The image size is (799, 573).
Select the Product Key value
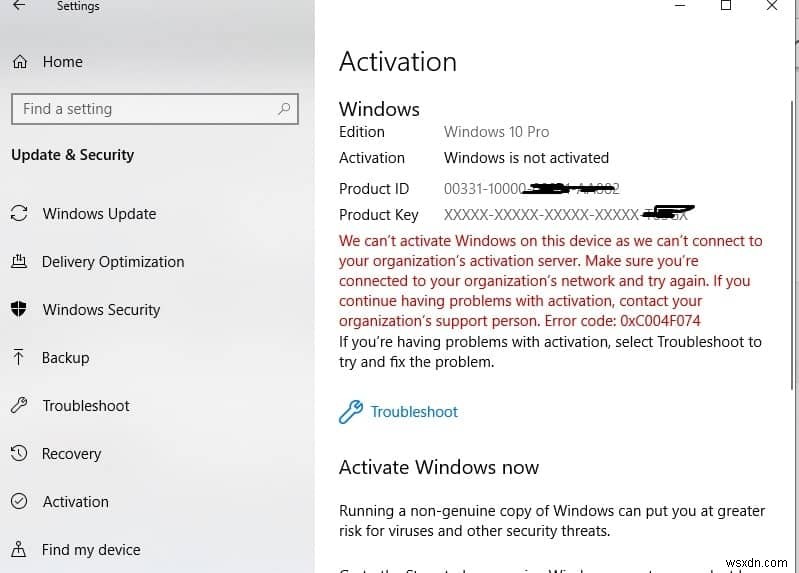pyautogui.click(x=569, y=214)
